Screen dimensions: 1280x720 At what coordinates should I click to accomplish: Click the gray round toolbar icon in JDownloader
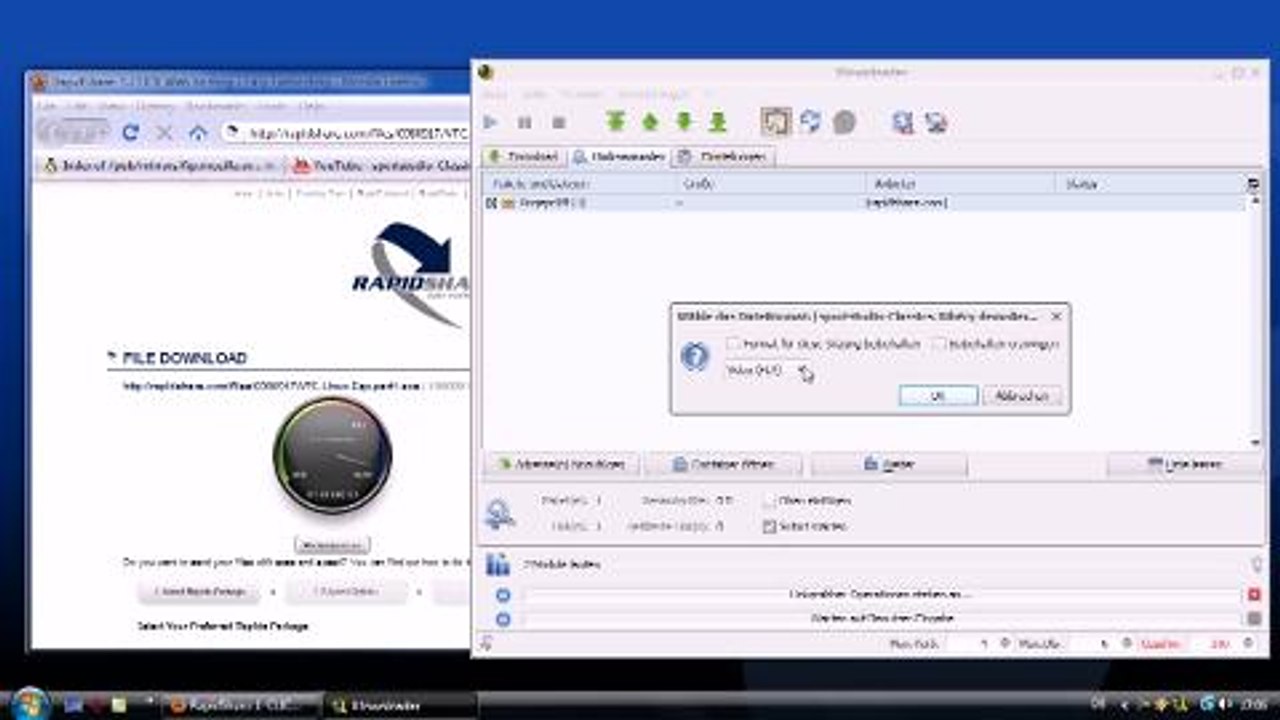(x=844, y=122)
